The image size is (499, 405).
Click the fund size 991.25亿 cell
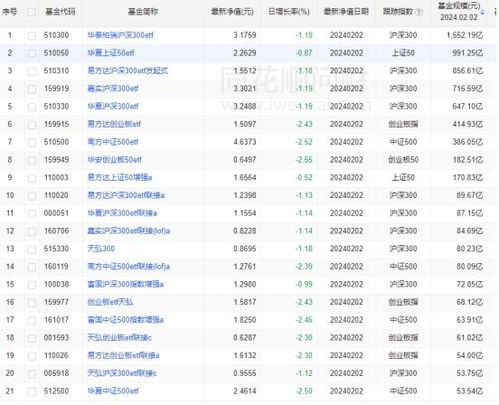(x=467, y=53)
